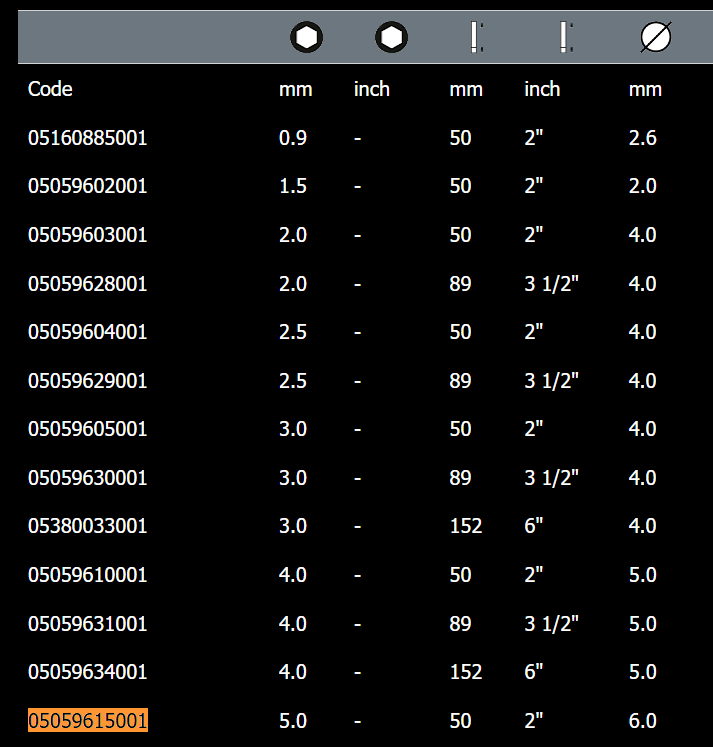Click 5.0 diameter in row 05059634001

click(x=643, y=672)
